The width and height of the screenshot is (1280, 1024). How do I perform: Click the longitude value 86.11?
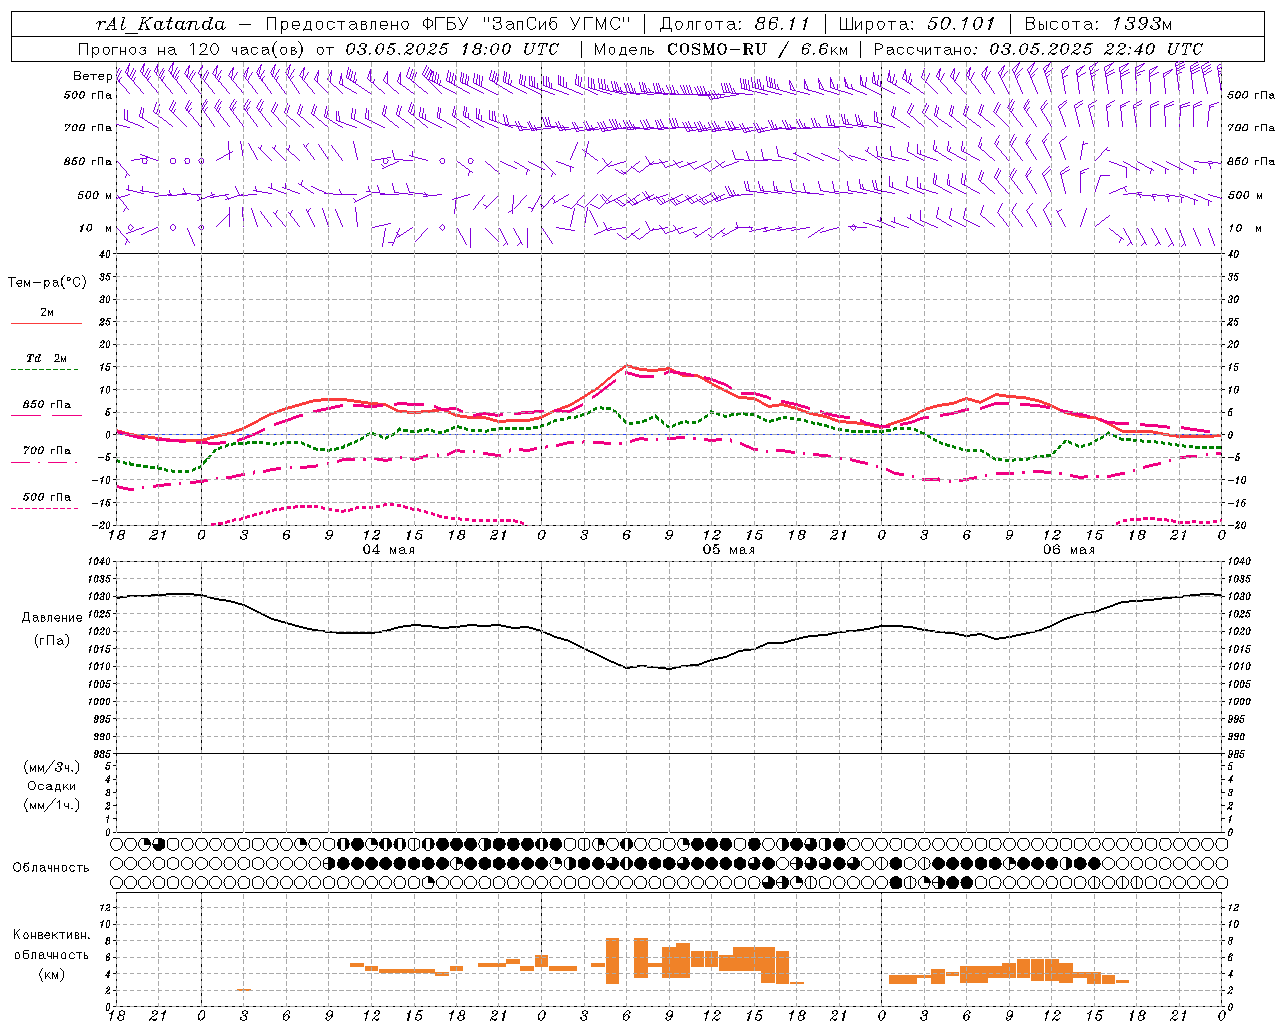782,24
